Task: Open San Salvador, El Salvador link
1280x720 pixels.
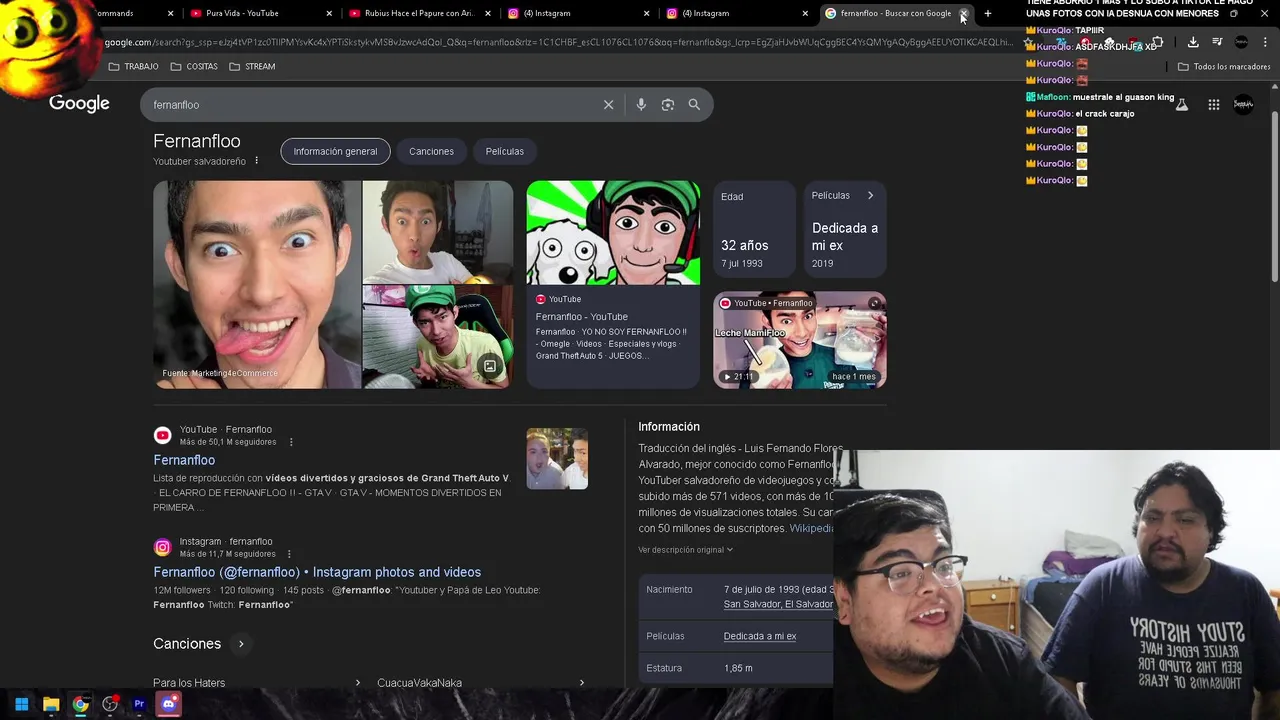Action: [778, 604]
